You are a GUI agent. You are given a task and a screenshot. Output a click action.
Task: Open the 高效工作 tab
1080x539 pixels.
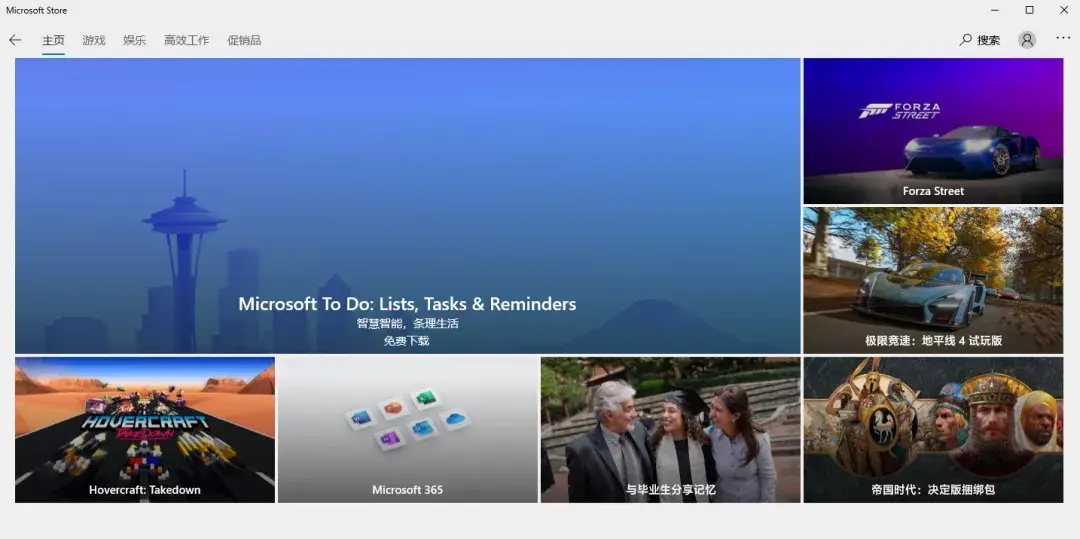click(x=187, y=40)
